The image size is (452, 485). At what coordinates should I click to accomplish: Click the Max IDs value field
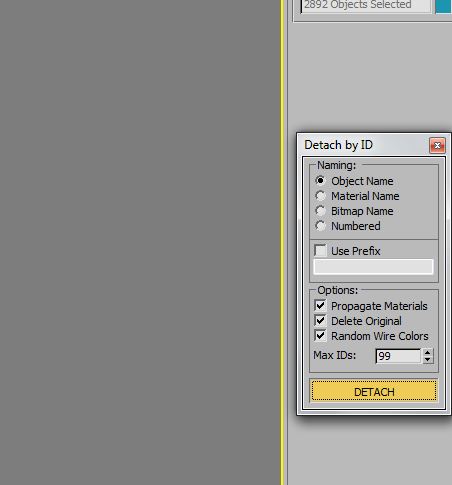pos(398,356)
